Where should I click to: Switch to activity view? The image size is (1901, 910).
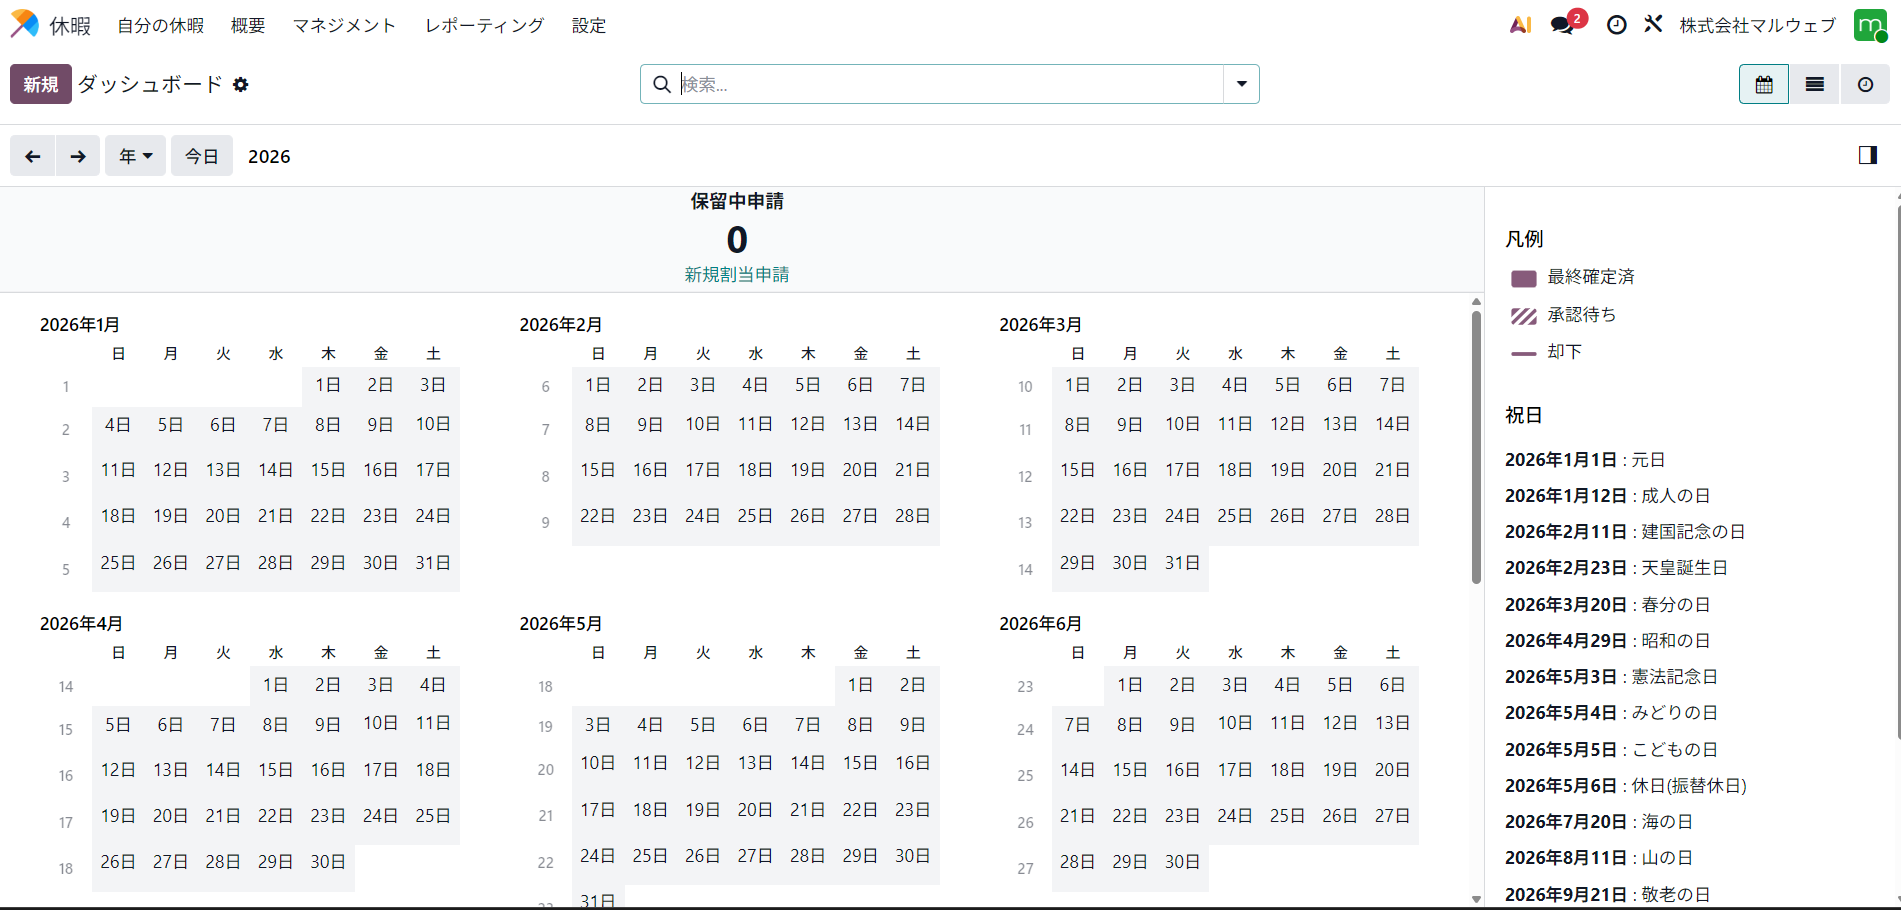click(1865, 84)
